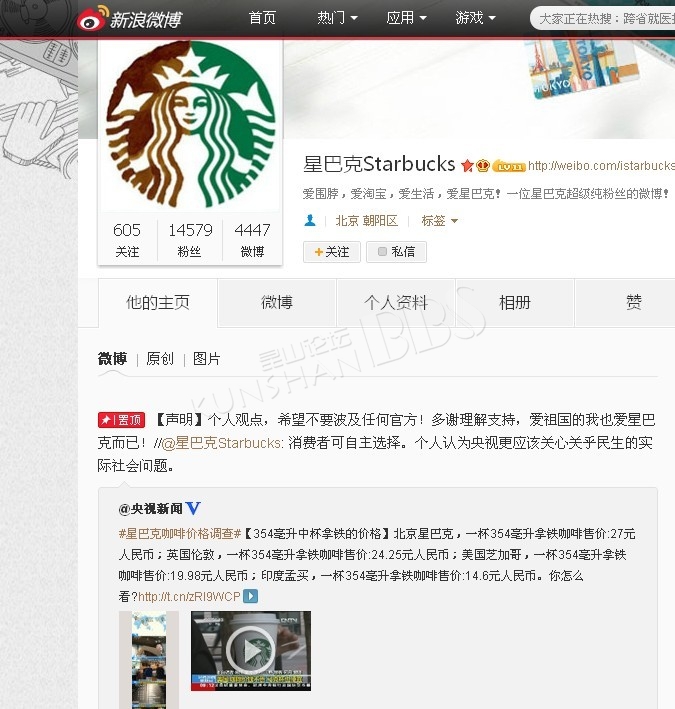675x709 pixels.
Task: Expand the 游戏 dropdown menu
Action: 476,18
